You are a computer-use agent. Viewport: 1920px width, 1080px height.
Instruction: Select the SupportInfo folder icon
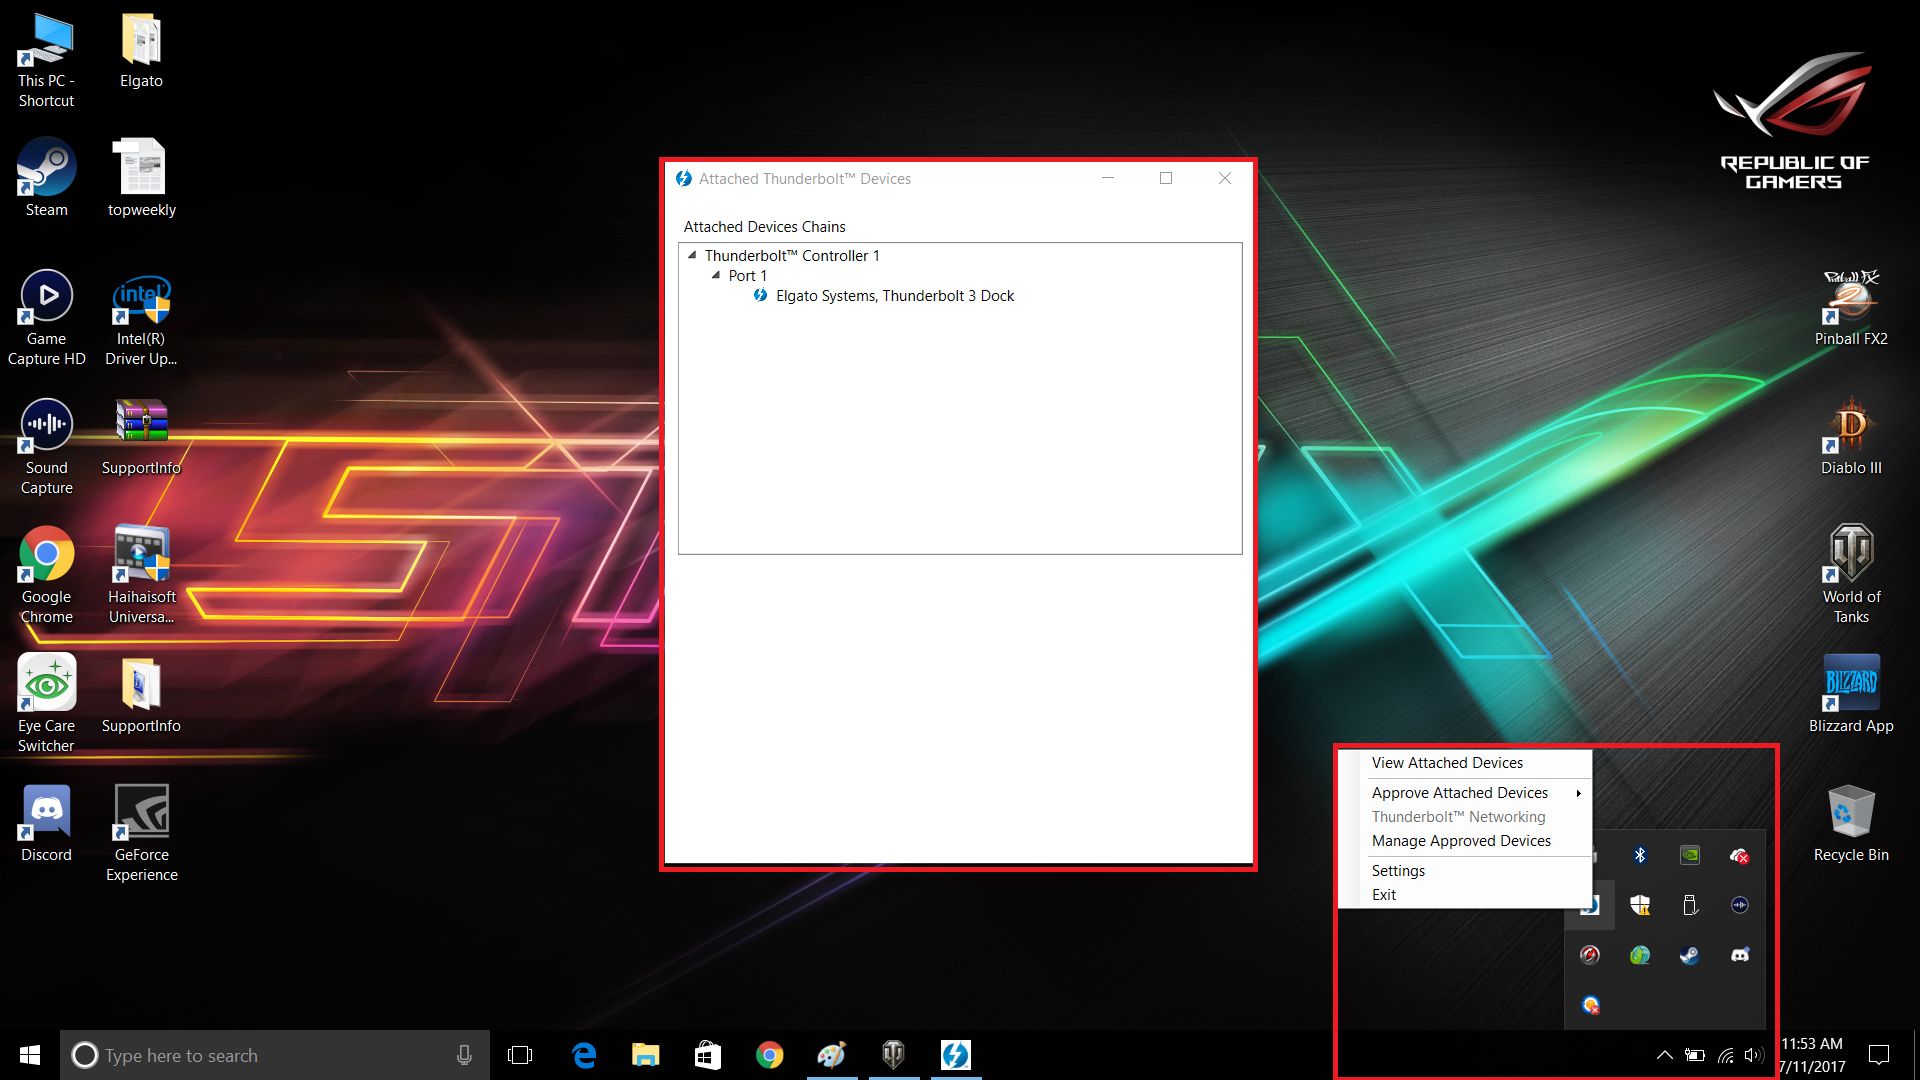click(141, 696)
